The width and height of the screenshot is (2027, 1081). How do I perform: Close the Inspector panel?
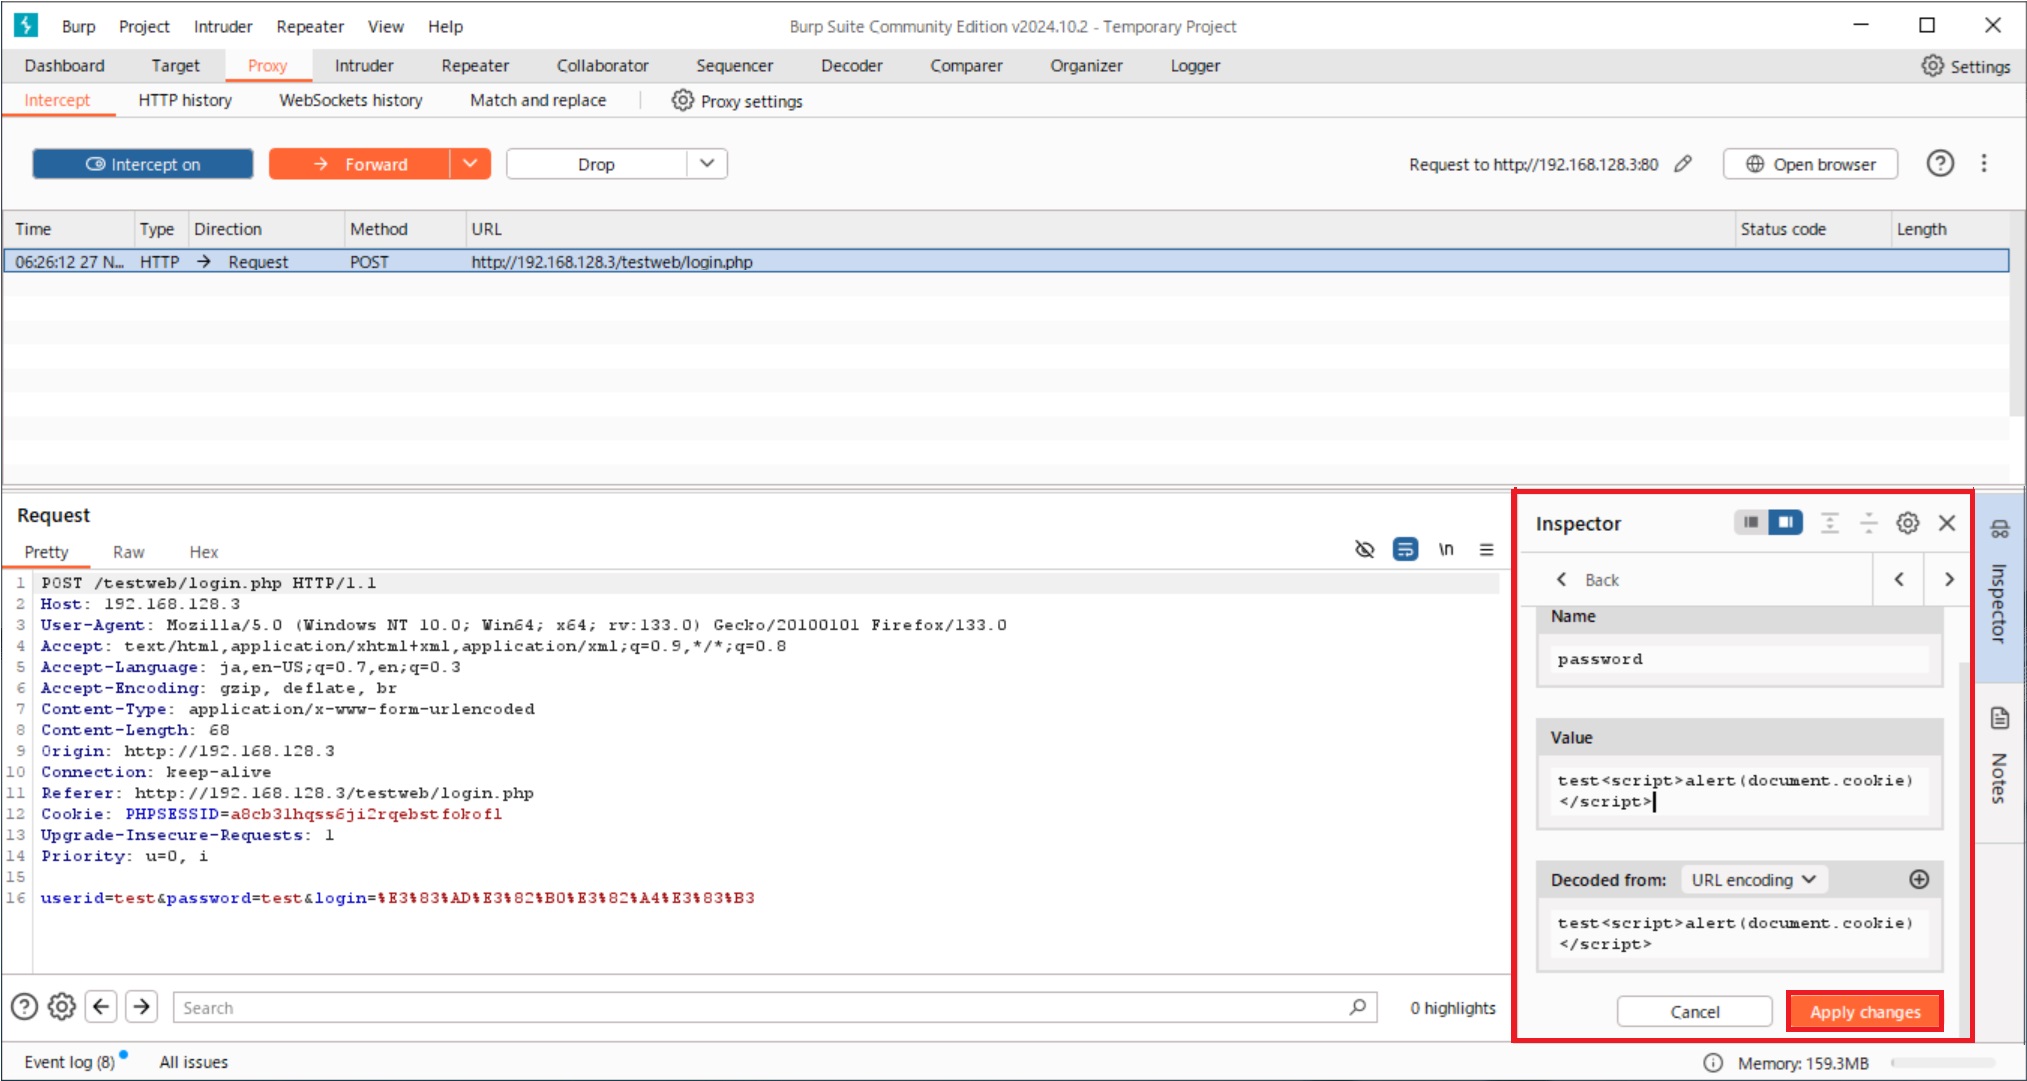[1947, 522]
